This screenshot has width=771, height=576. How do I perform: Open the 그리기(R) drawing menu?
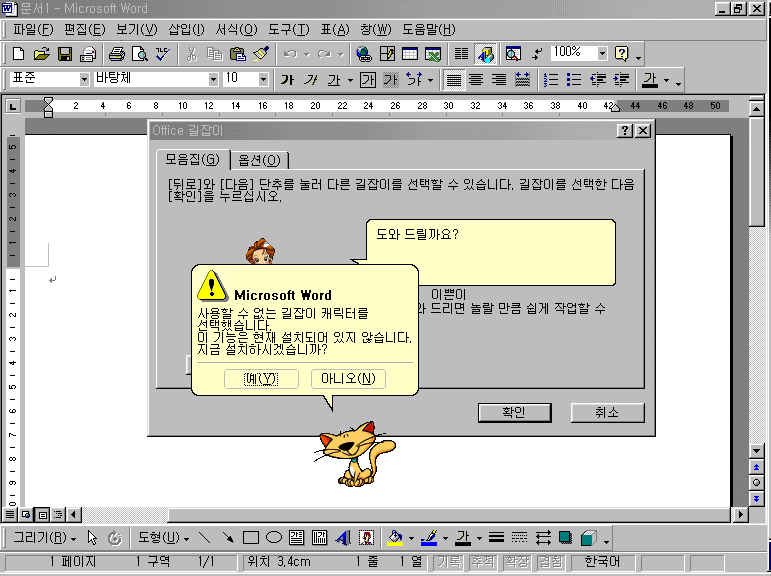click(x=44, y=538)
